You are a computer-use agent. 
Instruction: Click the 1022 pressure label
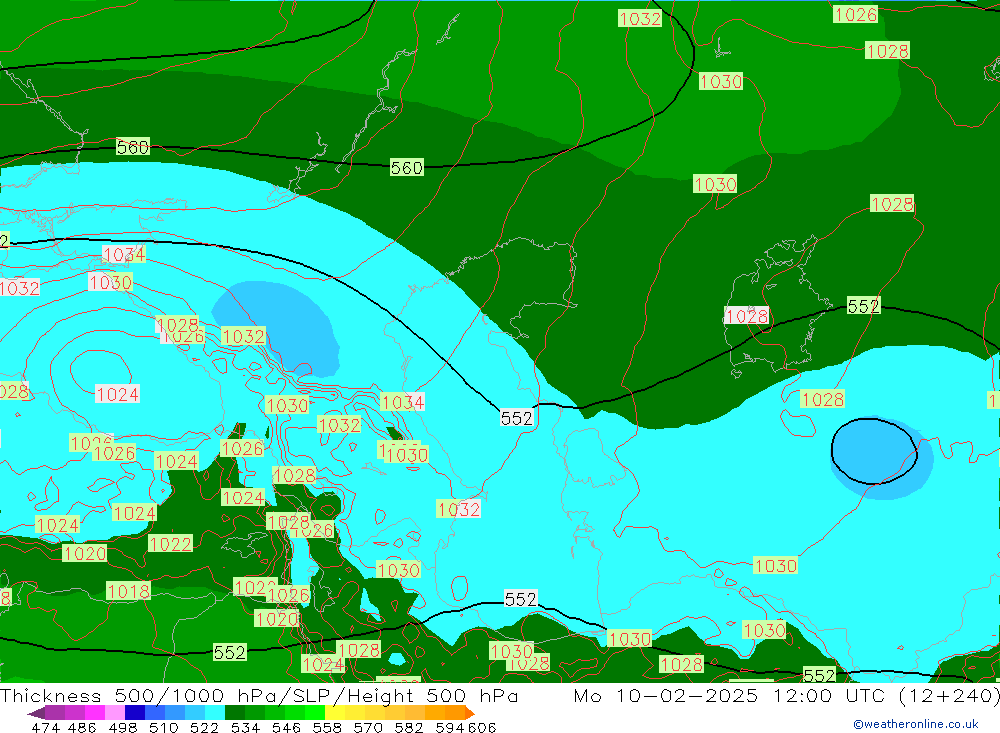[170, 544]
